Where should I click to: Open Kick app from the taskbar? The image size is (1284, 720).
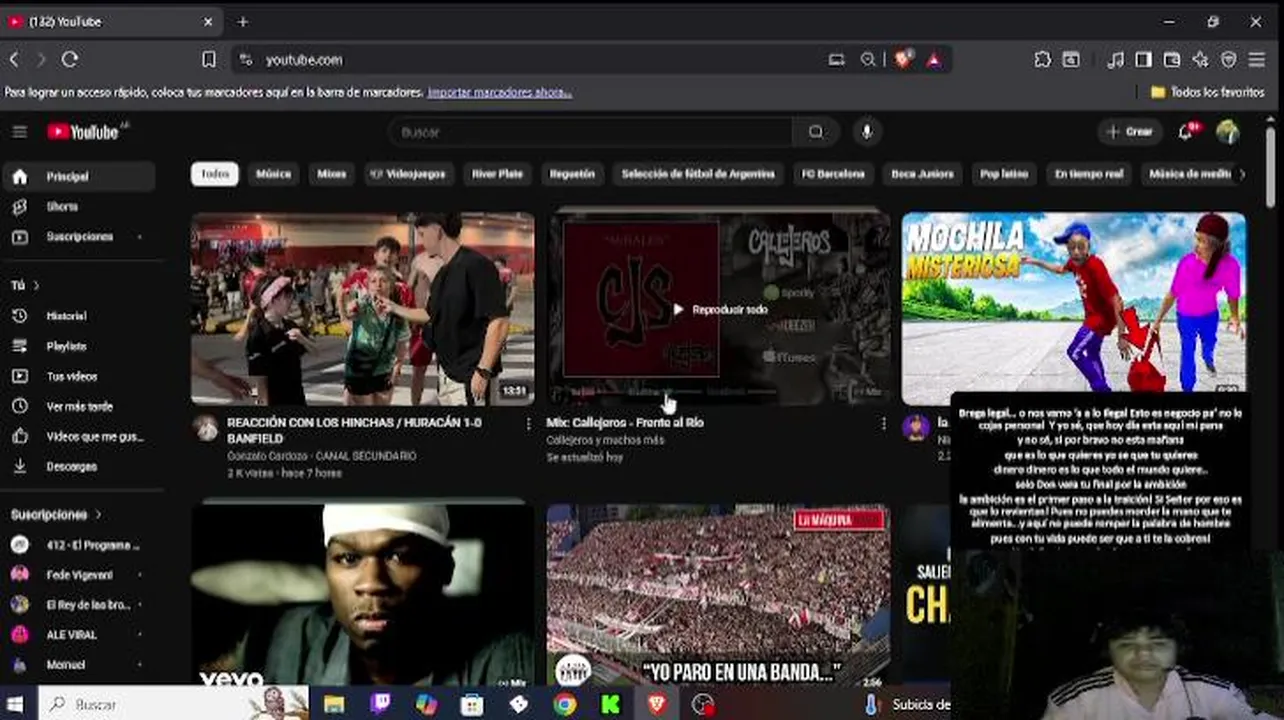pyautogui.click(x=610, y=704)
